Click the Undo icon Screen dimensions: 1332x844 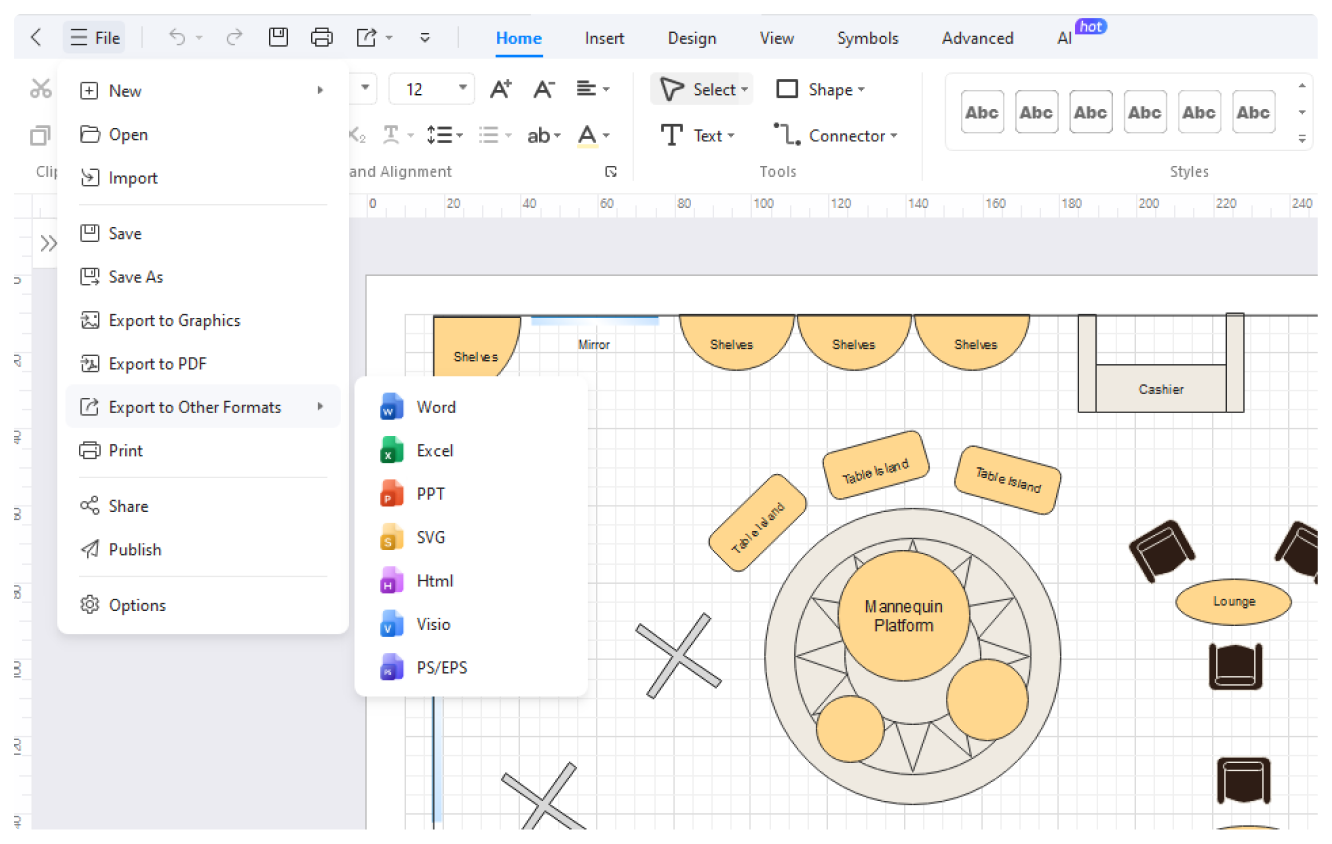click(177, 38)
